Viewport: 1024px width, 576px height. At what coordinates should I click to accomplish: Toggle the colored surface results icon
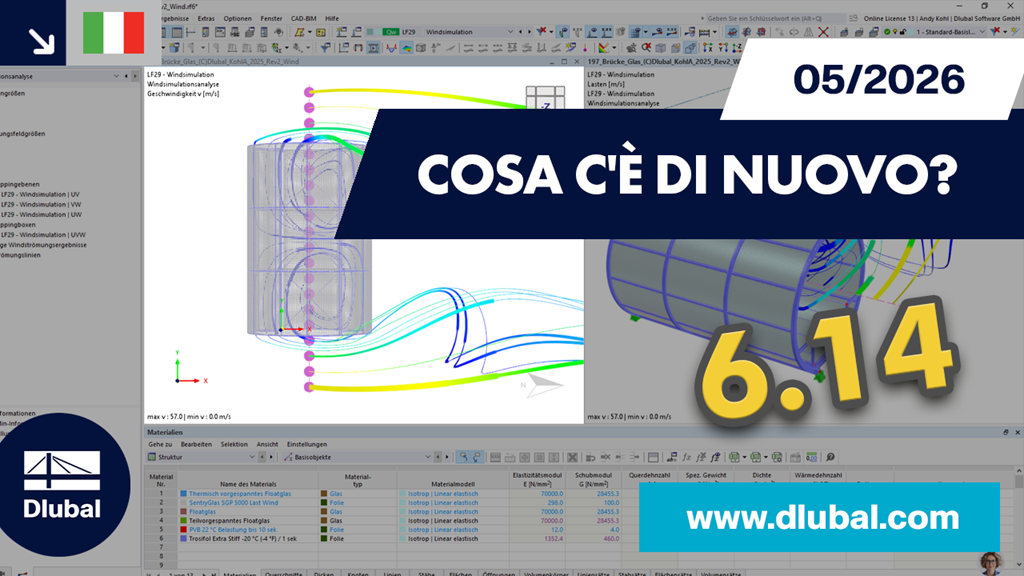click(x=406, y=48)
